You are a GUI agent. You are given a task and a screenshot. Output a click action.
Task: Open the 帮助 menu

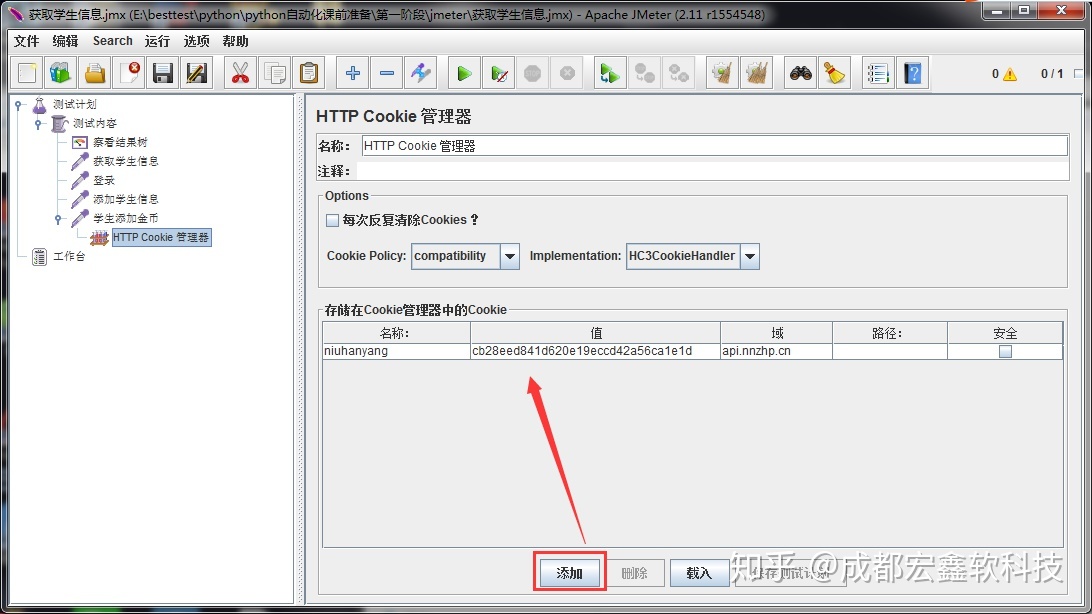coord(235,41)
